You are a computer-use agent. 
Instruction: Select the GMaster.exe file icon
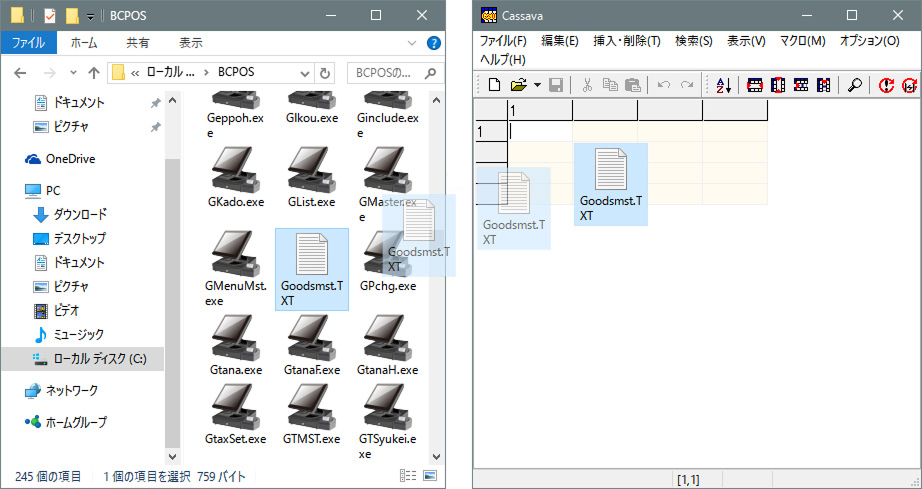tap(386, 177)
